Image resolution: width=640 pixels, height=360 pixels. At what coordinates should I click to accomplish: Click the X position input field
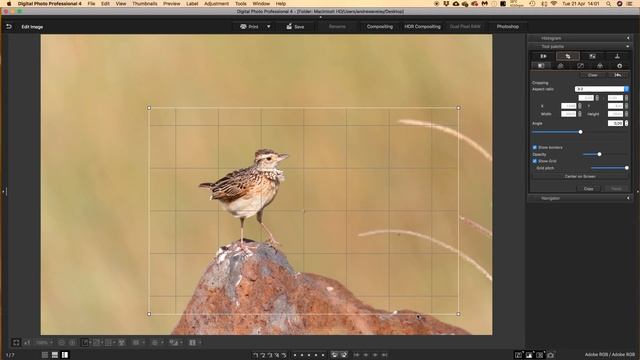569,106
